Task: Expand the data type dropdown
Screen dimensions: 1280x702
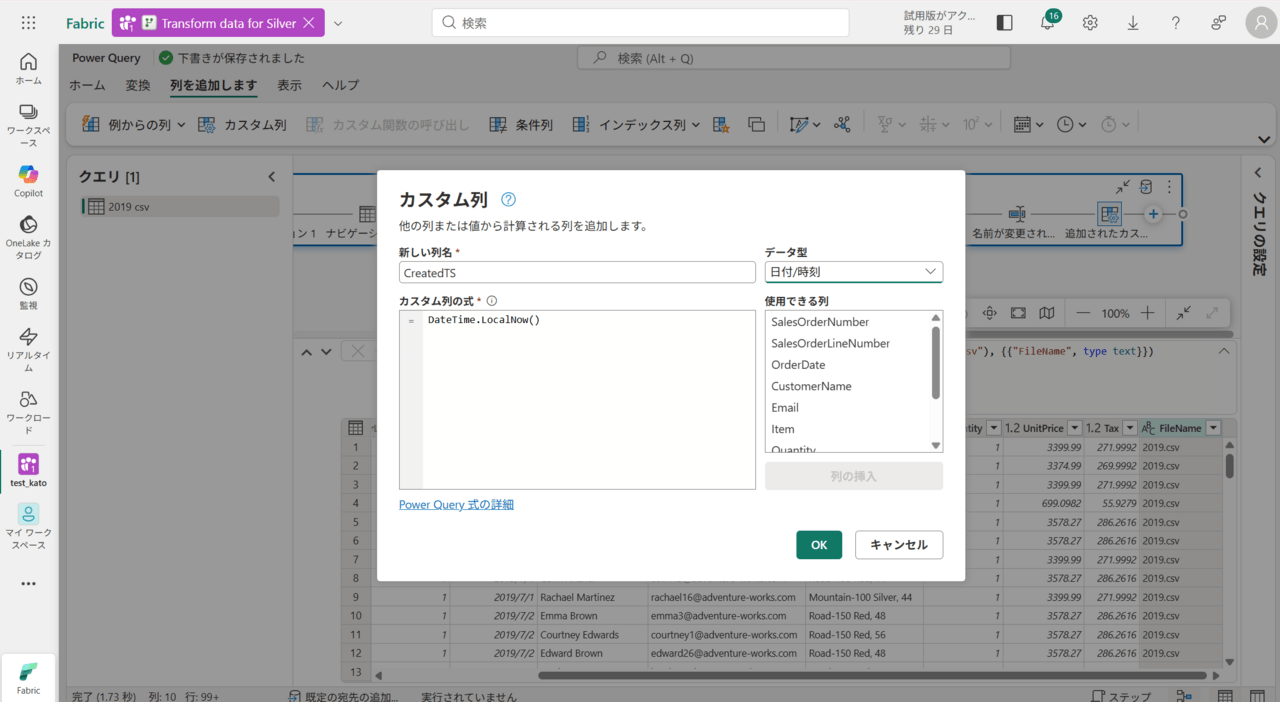Action: tap(853, 272)
